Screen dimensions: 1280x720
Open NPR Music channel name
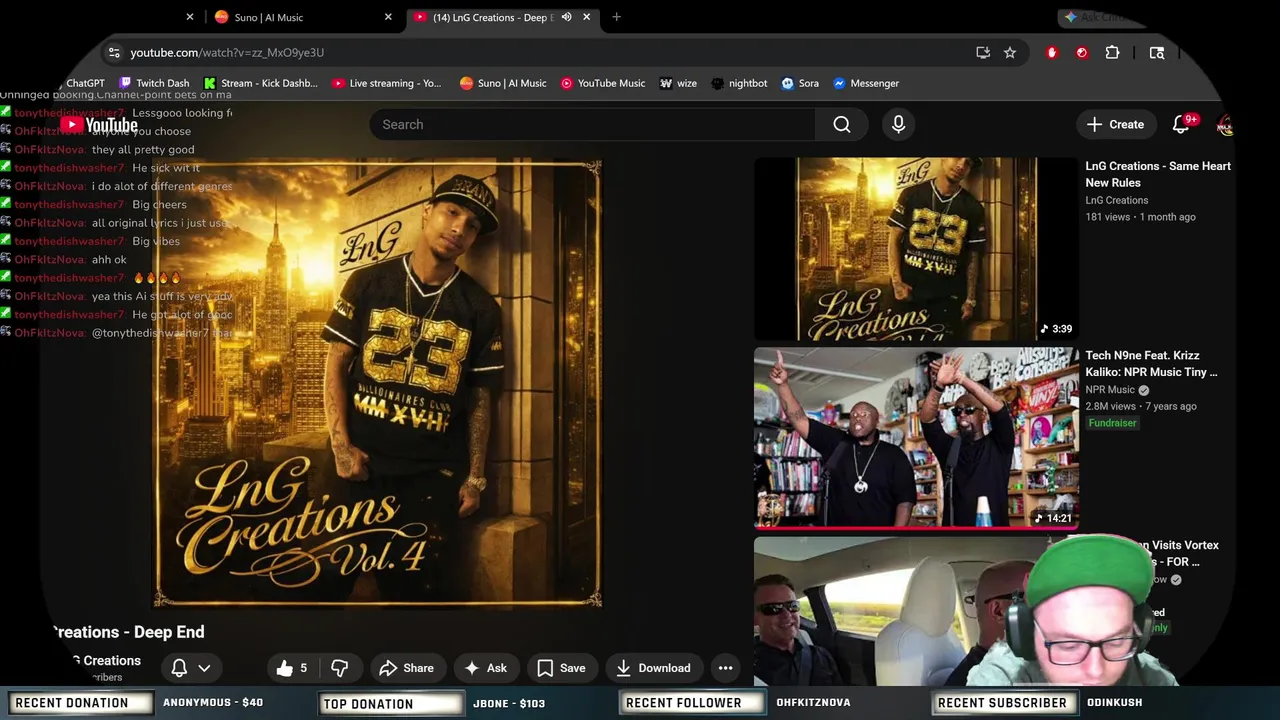1110,390
